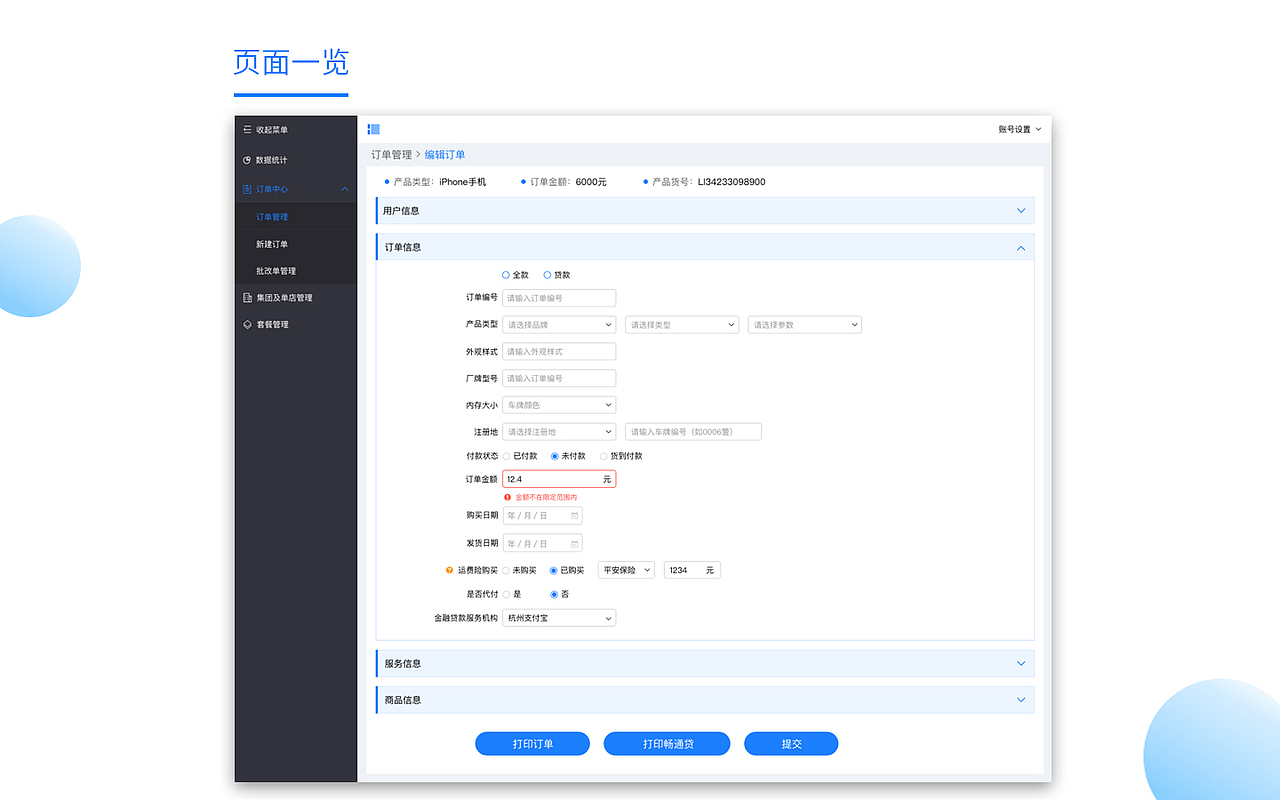The height and width of the screenshot is (800, 1280).
Task: Go to 订单管理 in the breadcrumb
Action: point(391,155)
